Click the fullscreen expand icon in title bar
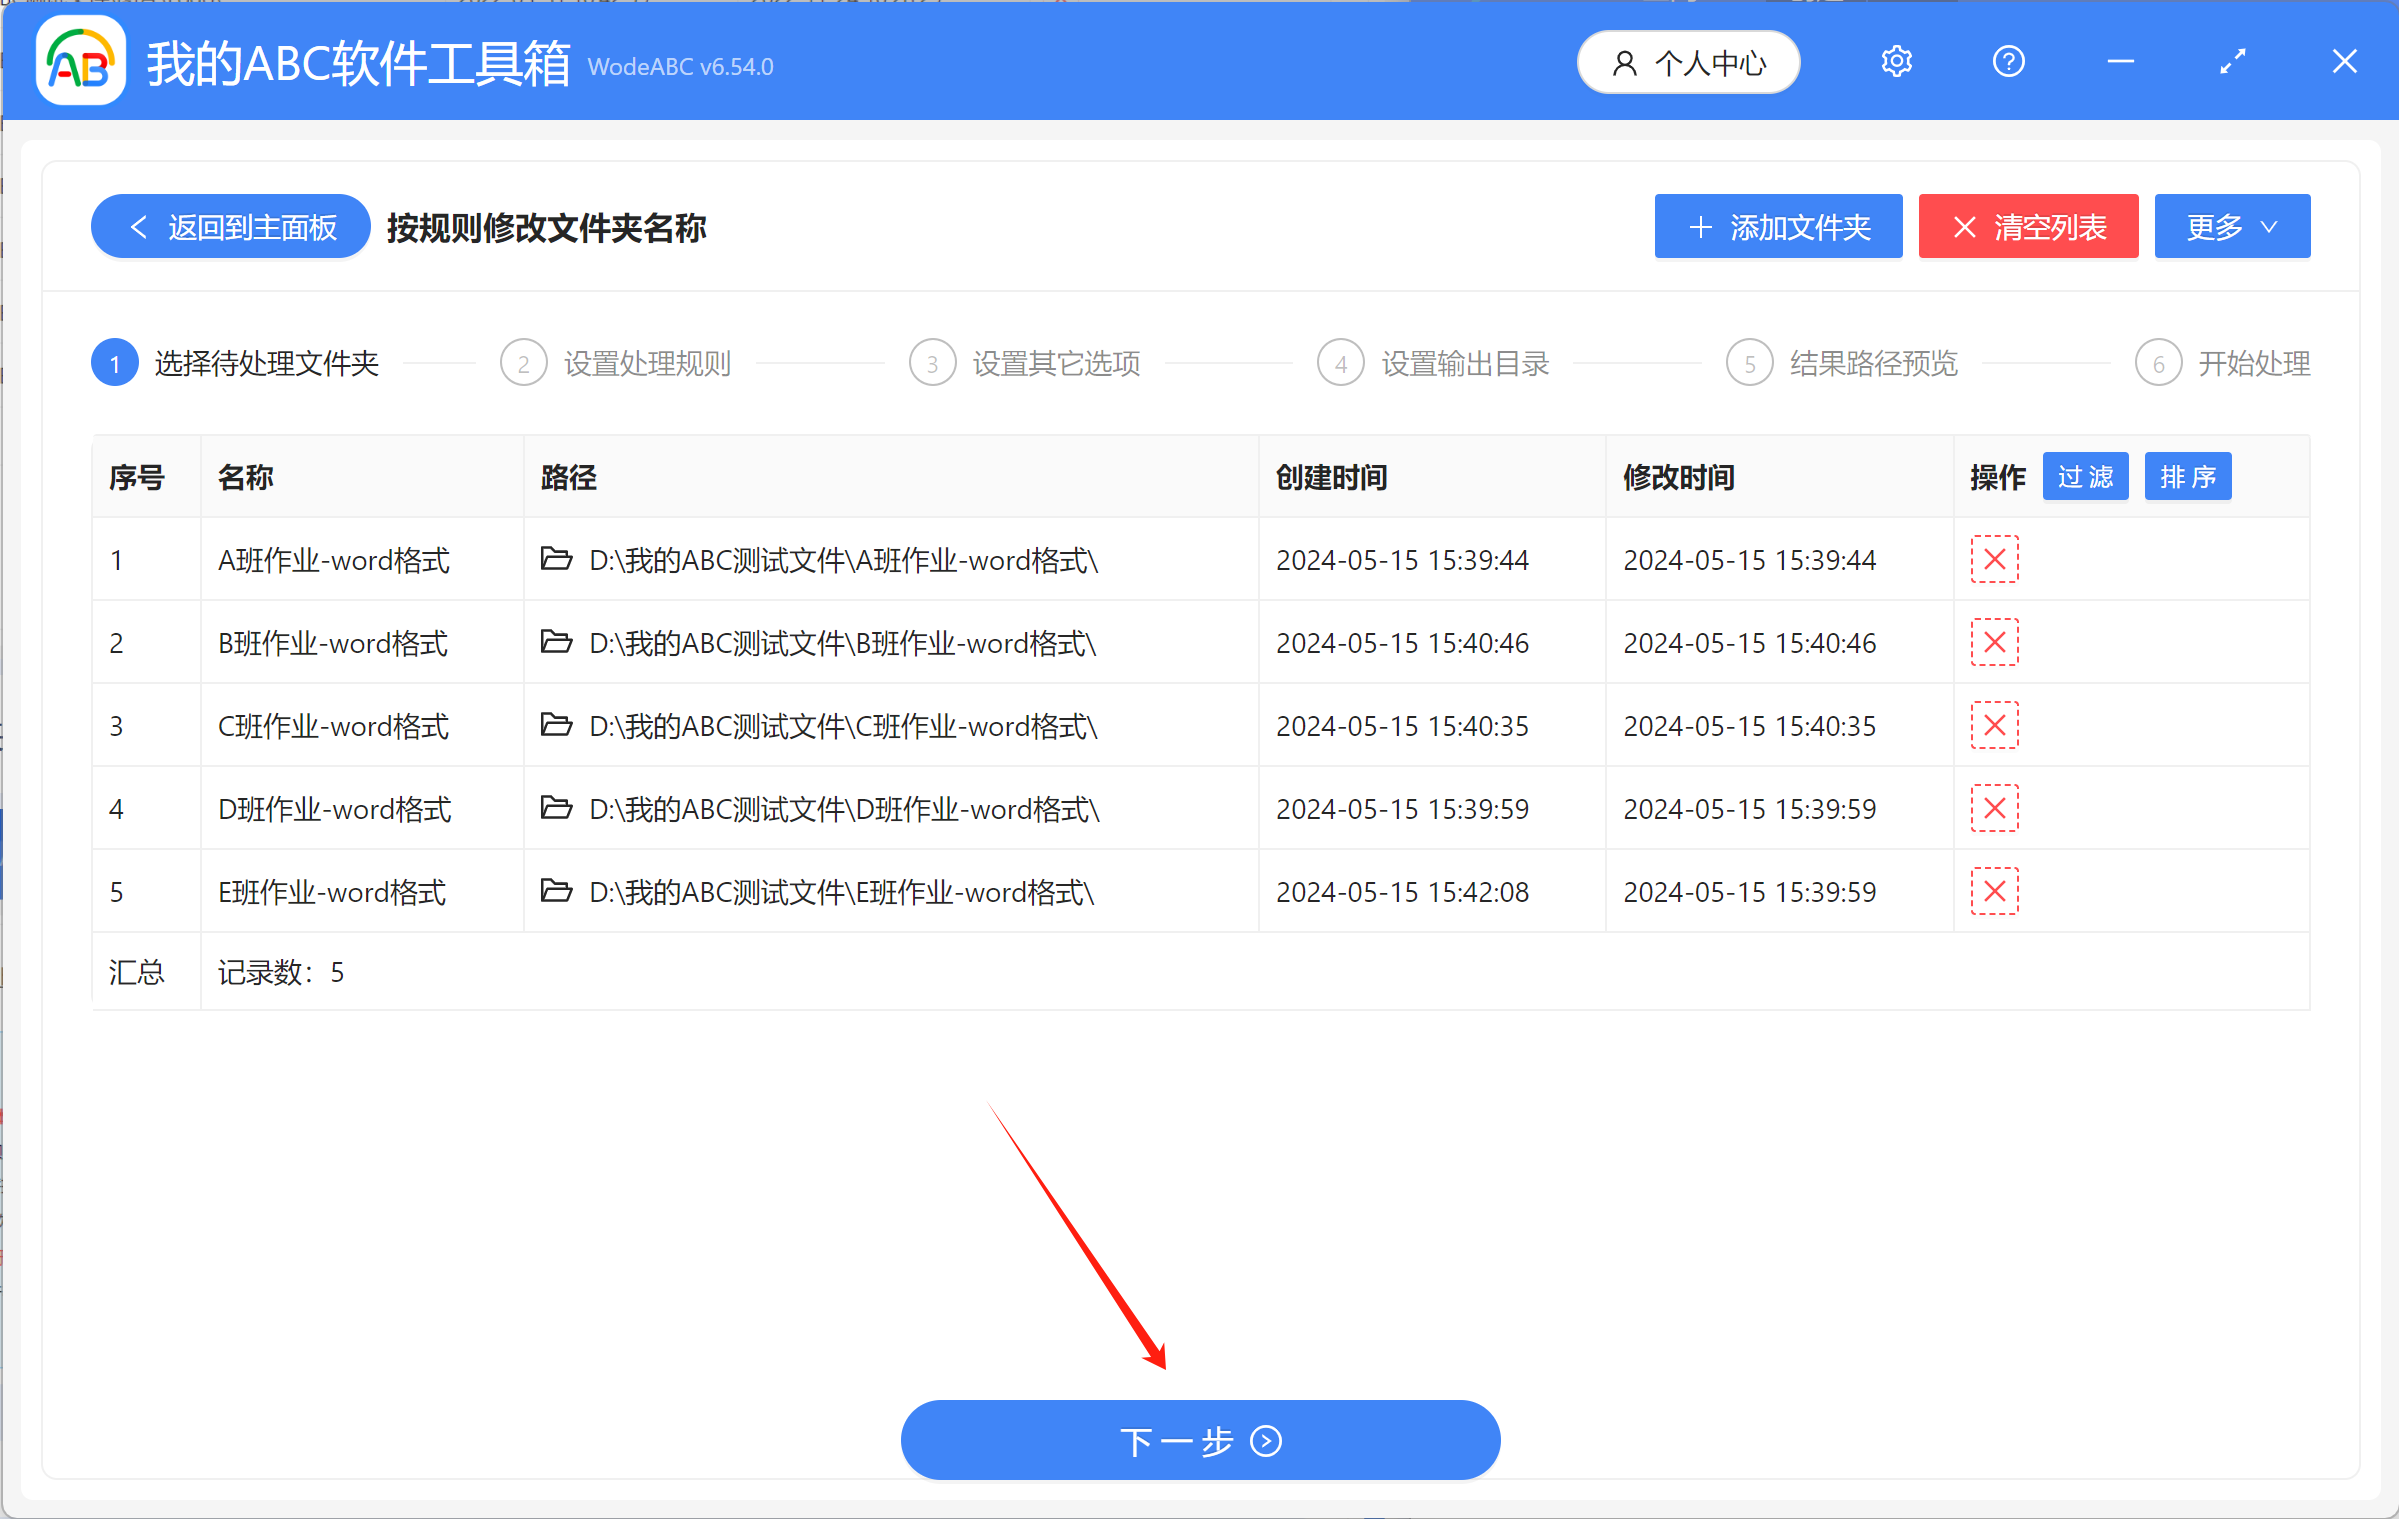The image size is (2399, 1519). tap(2232, 61)
